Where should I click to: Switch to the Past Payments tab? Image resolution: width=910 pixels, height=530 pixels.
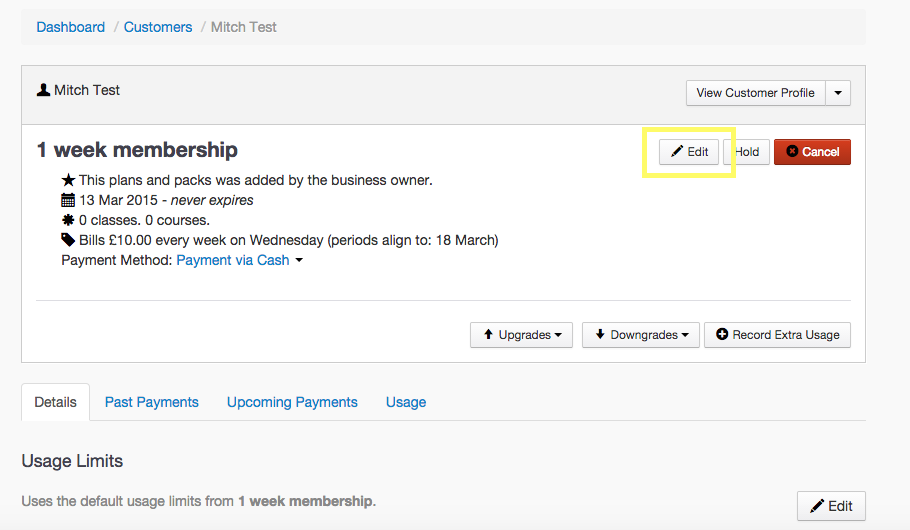(x=151, y=402)
